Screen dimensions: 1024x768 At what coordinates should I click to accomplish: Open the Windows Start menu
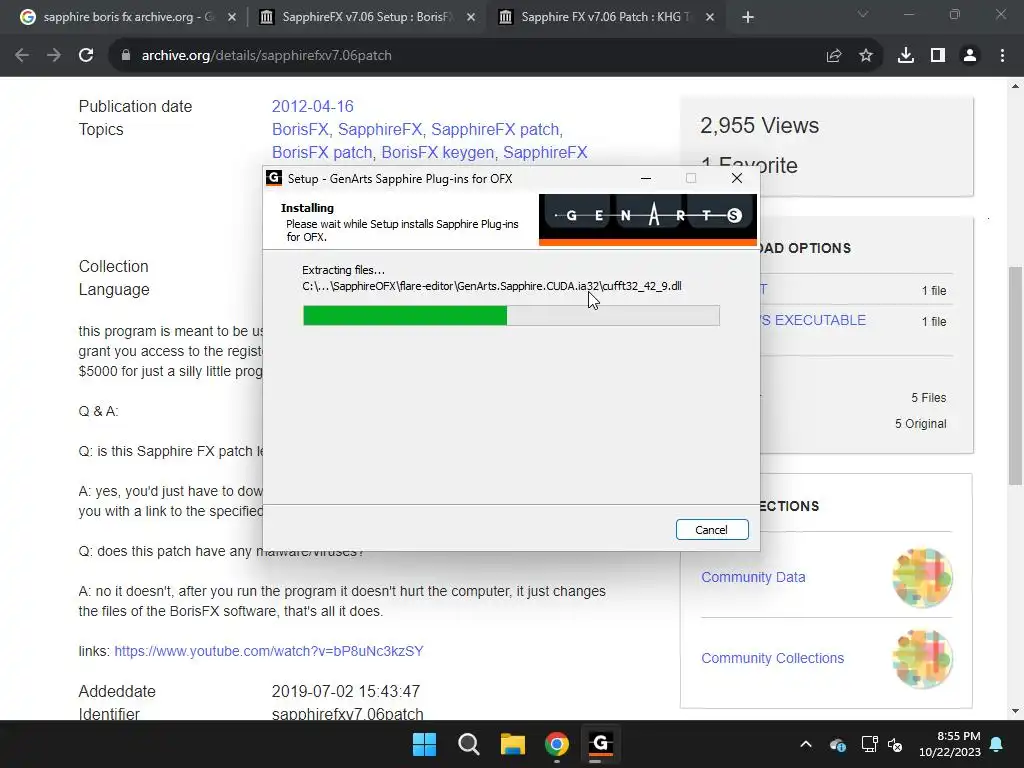[424, 744]
